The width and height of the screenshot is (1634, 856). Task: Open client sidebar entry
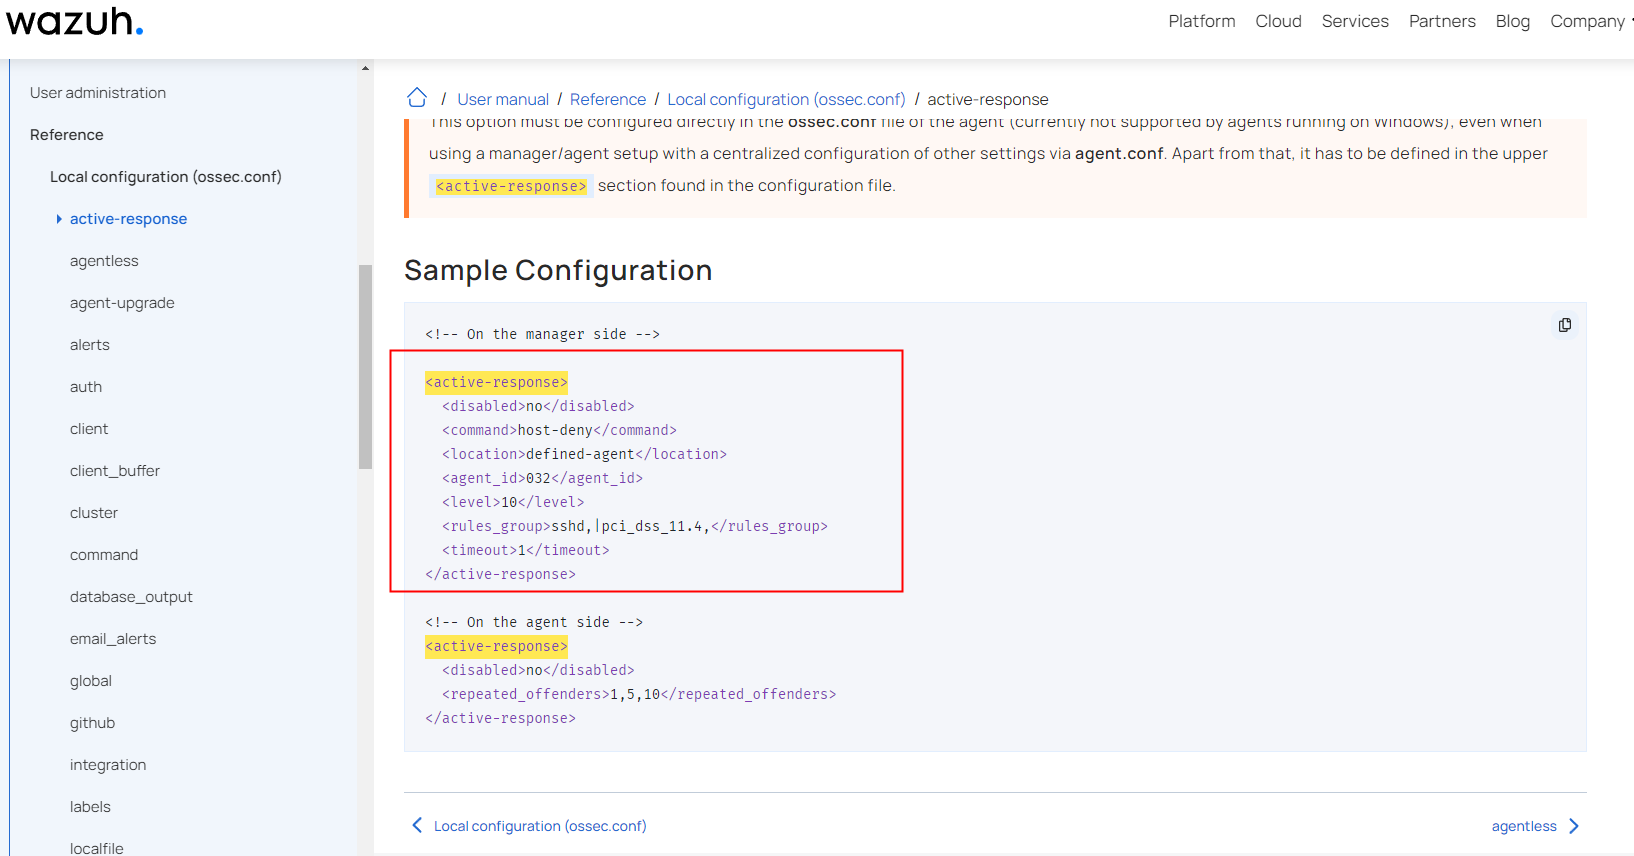[89, 429]
